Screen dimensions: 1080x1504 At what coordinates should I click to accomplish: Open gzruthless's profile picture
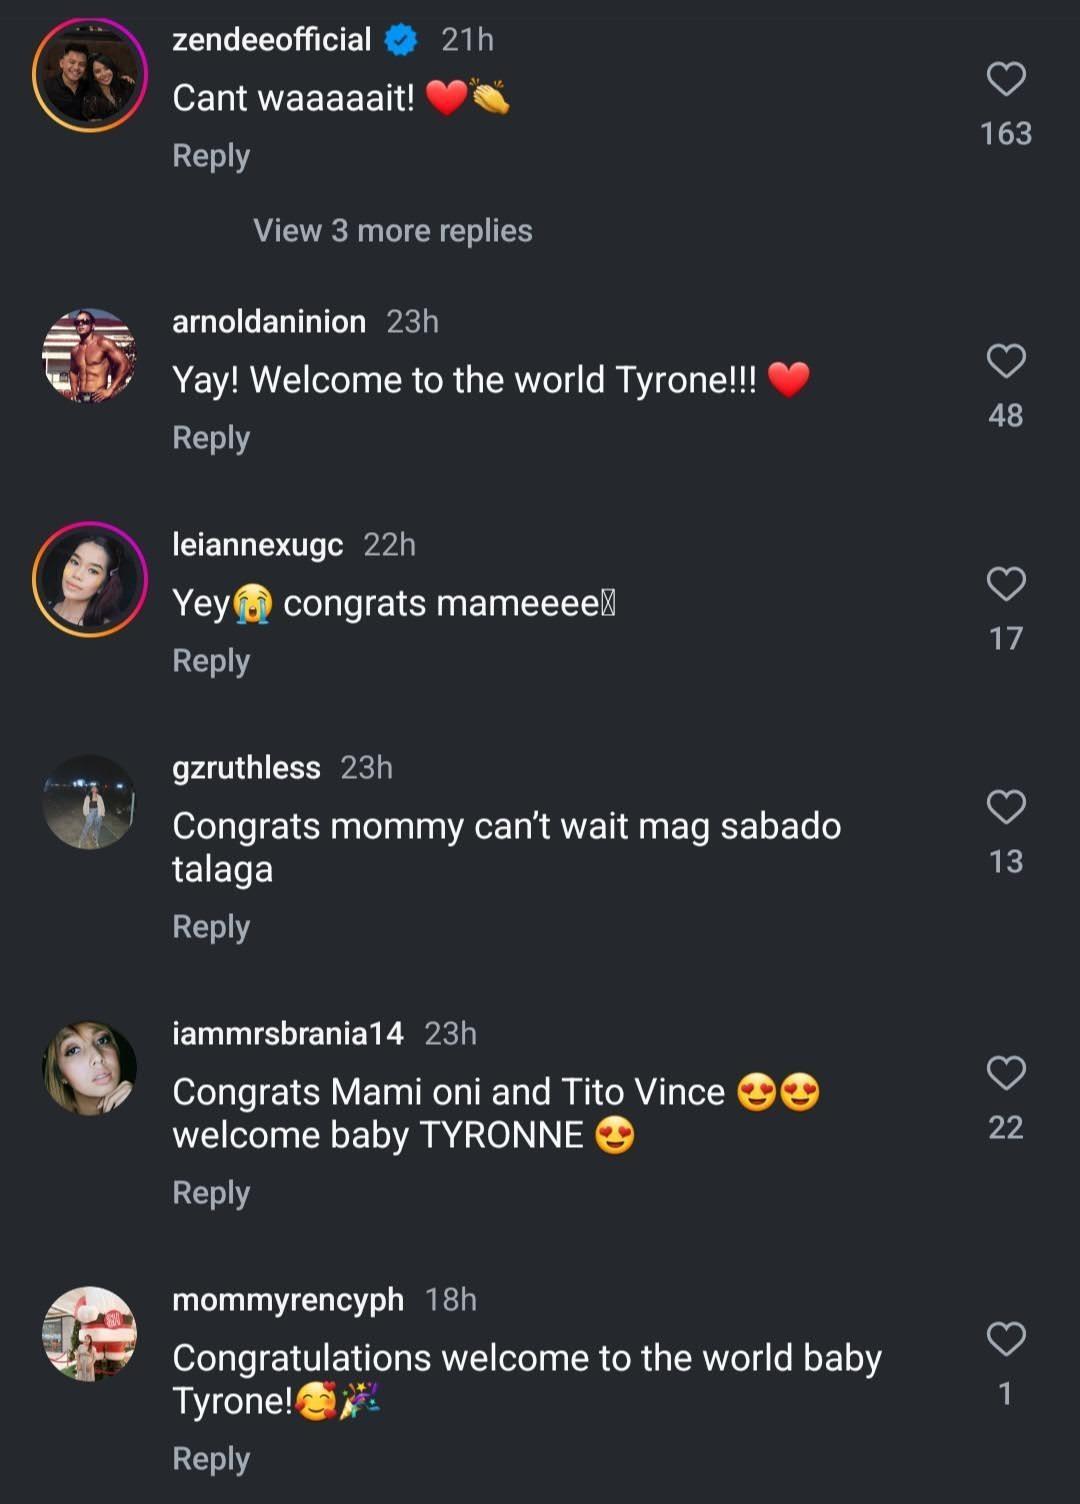coord(90,802)
